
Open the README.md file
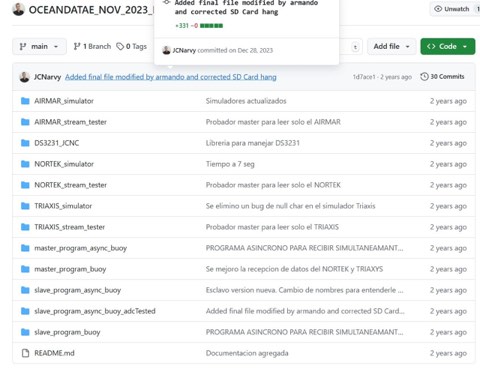coord(54,353)
